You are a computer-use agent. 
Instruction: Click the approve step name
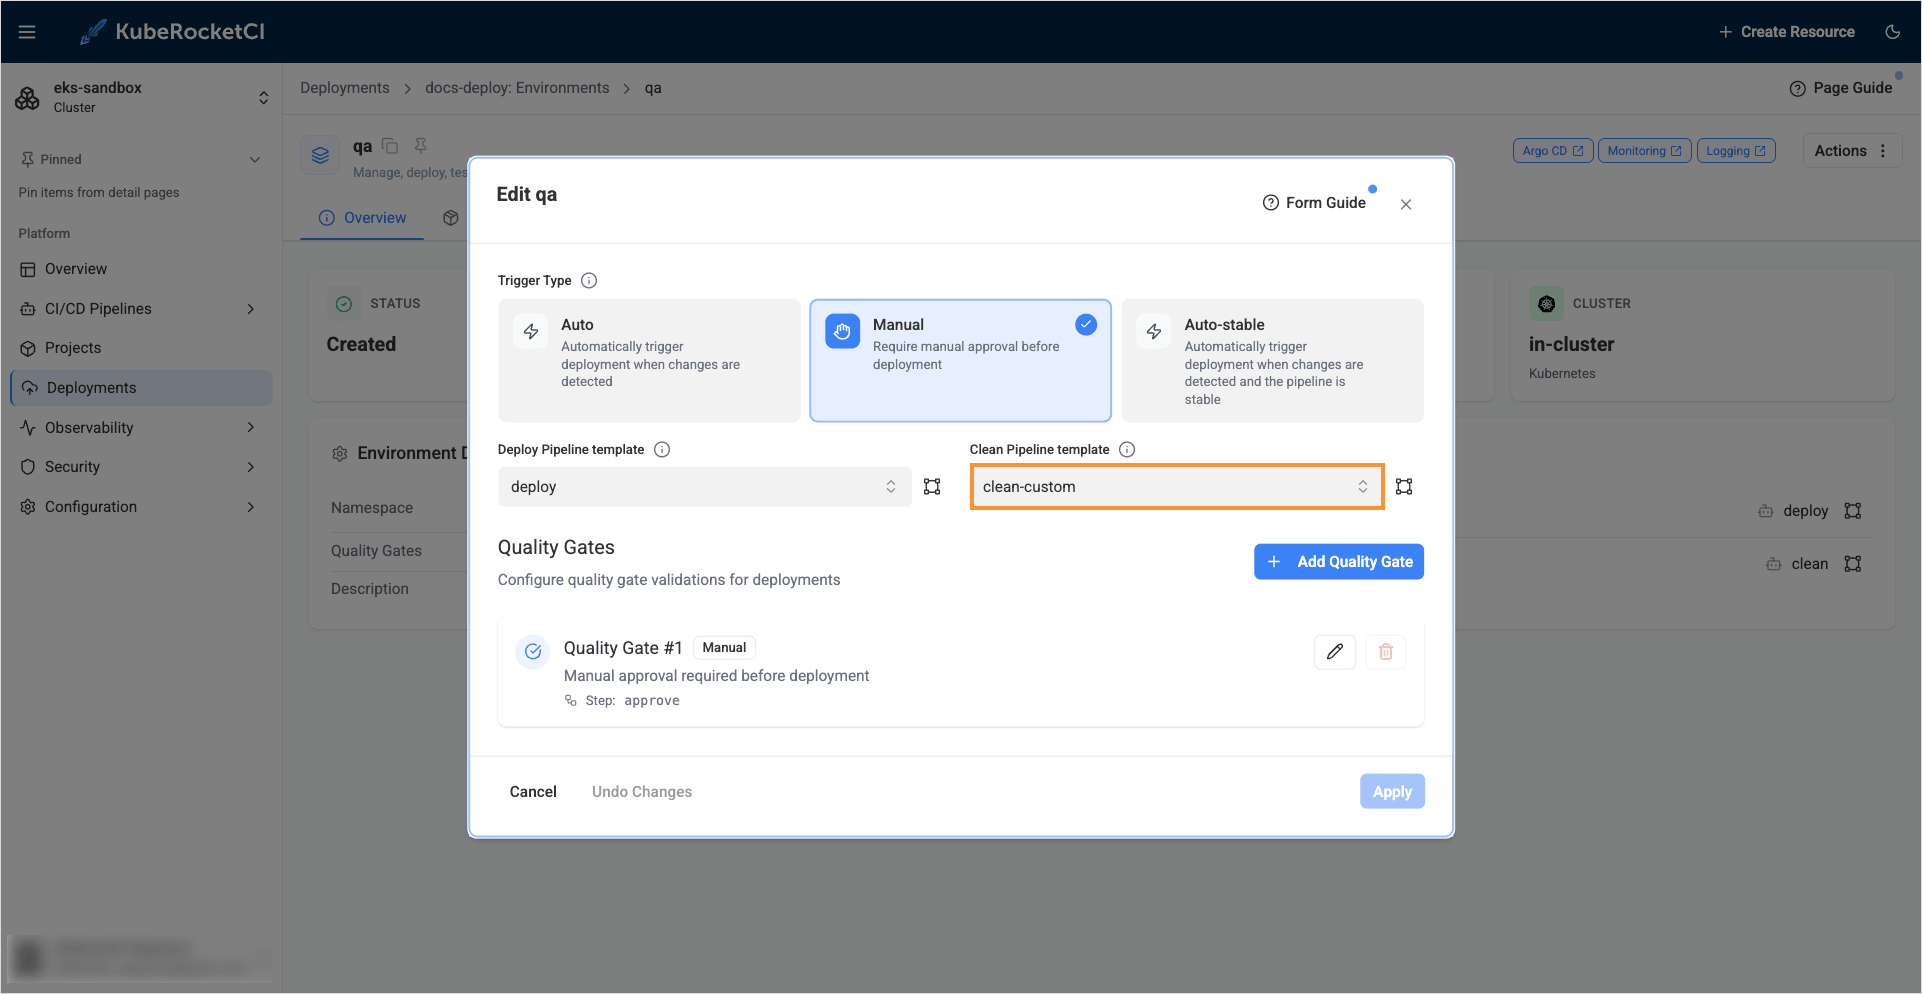click(652, 701)
